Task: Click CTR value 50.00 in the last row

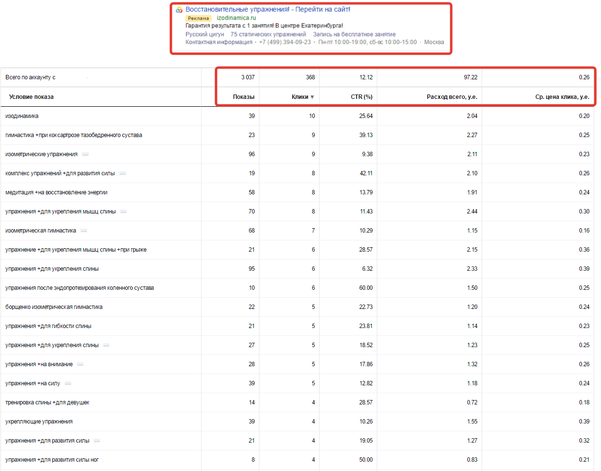Action: (366, 460)
